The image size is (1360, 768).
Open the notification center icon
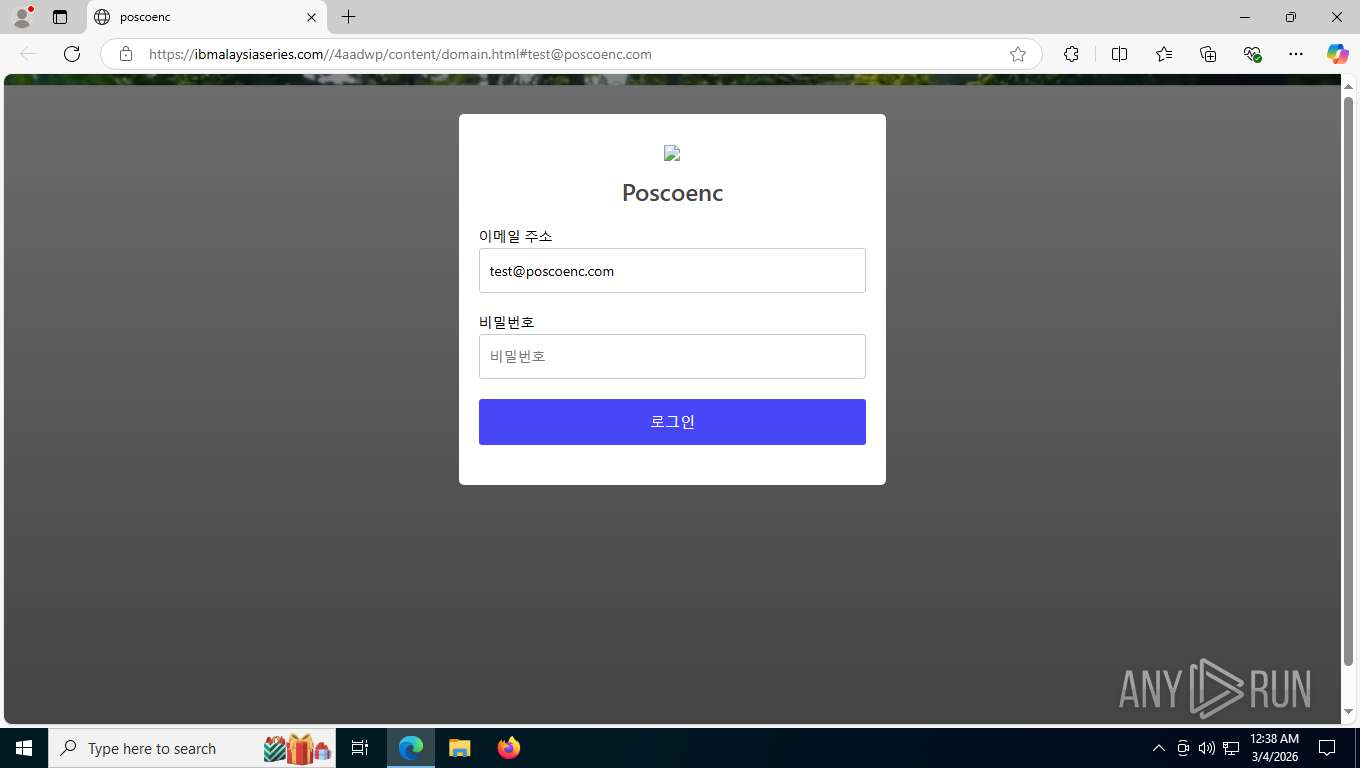(x=1327, y=748)
